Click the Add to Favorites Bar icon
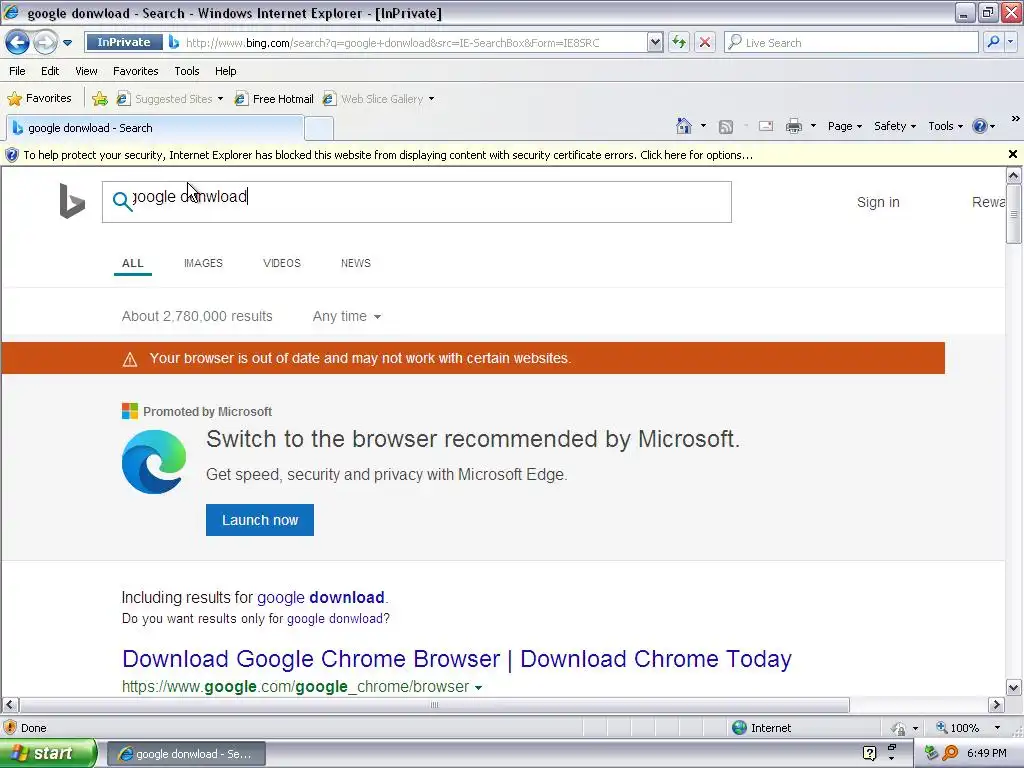This screenshot has width=1024, height=768. pos(100,99)
